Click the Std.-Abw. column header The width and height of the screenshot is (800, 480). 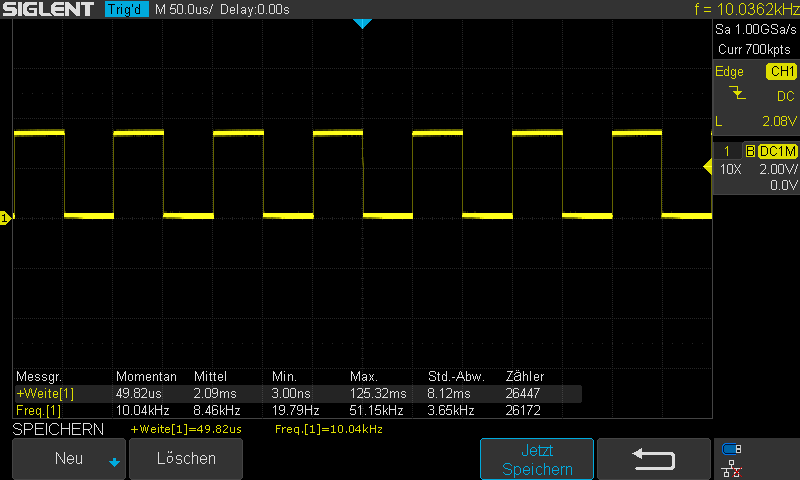456,377
